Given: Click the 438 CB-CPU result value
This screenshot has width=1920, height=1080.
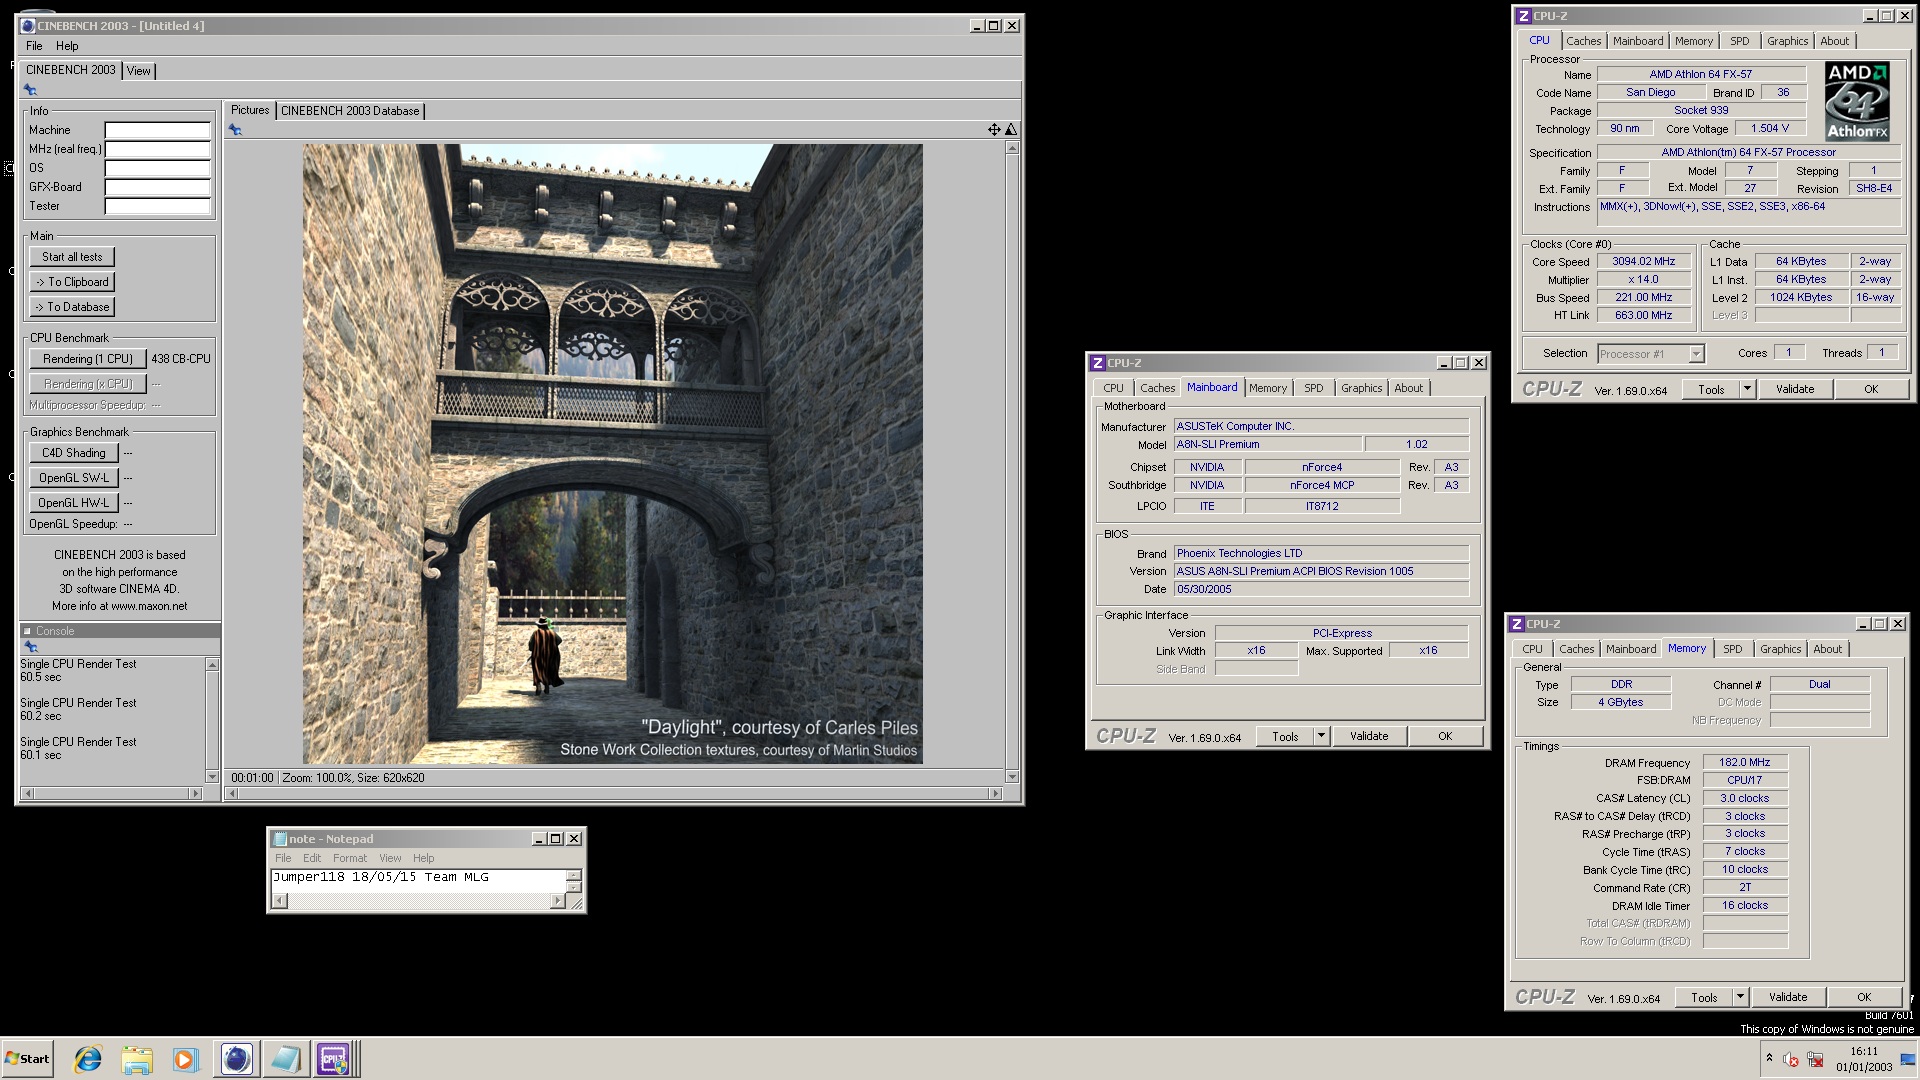Looking at the screenshot, I should tap(181, 359).
